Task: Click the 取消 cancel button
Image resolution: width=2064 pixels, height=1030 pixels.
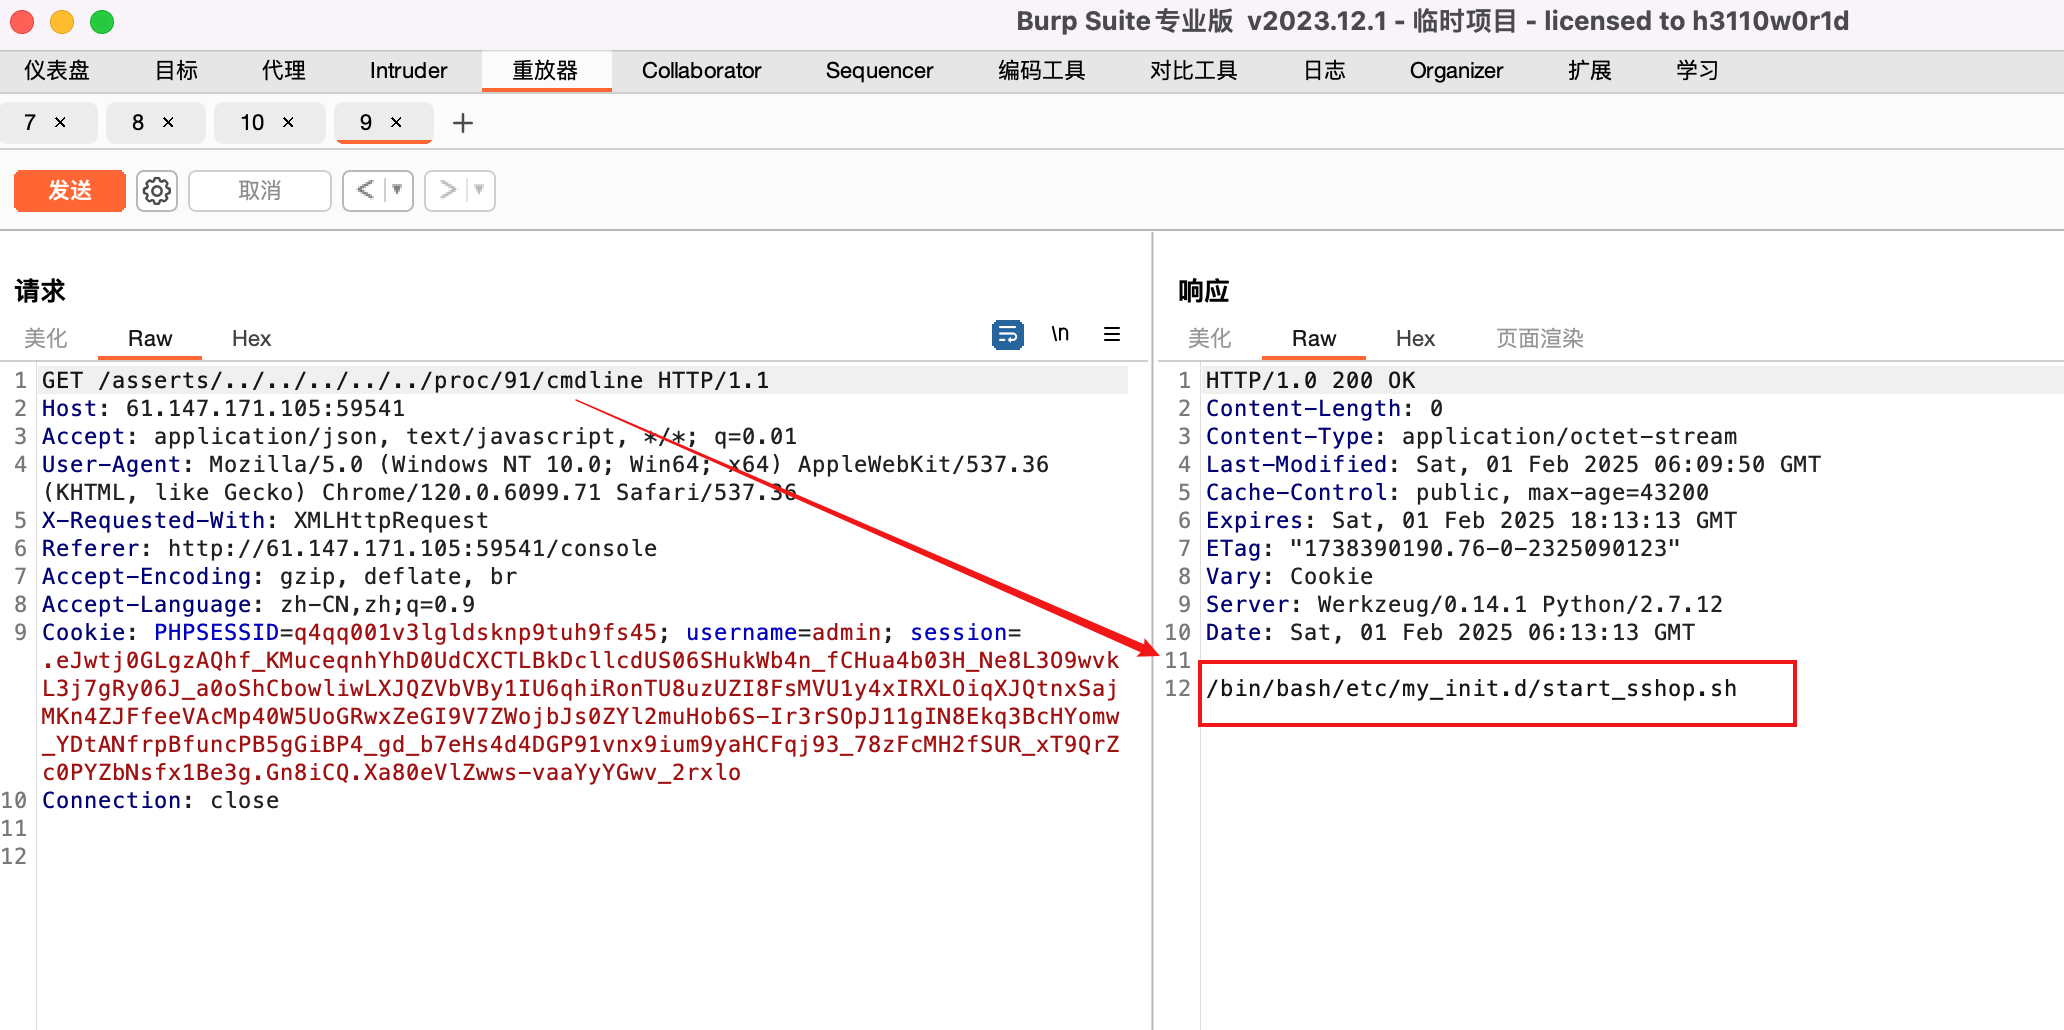Action: [x=259, y=190]
